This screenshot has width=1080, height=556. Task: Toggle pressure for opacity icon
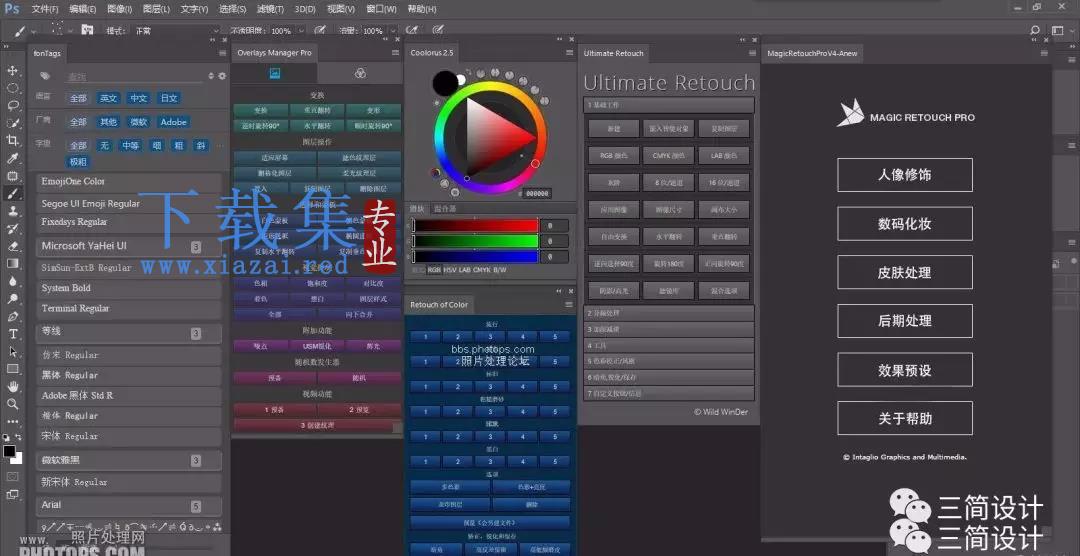click(320, 30)
